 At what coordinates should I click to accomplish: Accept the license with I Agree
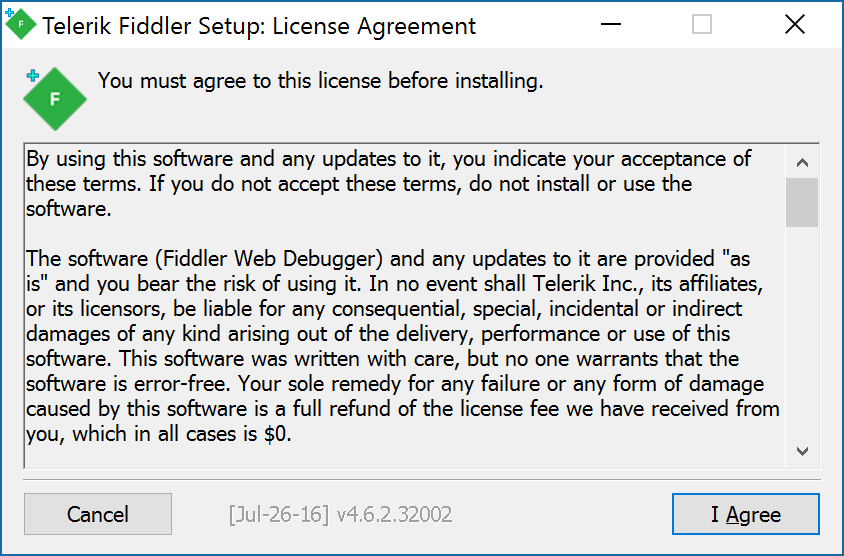click(x=746, y=515)
